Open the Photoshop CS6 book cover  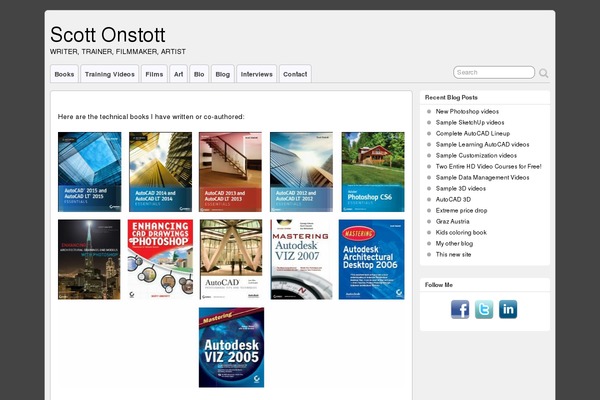pos(373,172)
